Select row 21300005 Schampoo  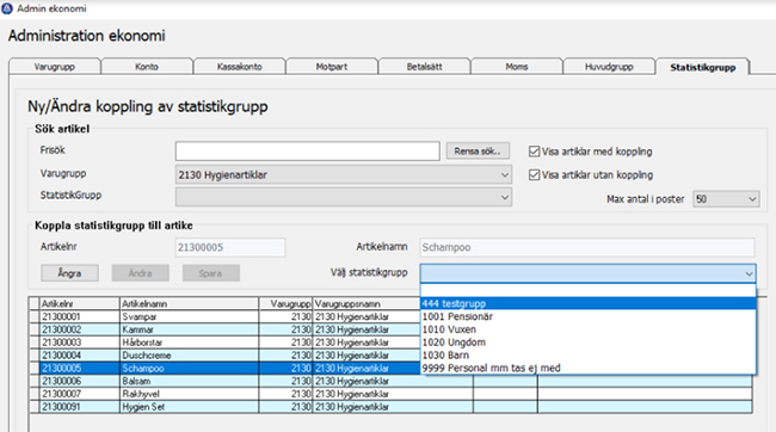point(225,368)
